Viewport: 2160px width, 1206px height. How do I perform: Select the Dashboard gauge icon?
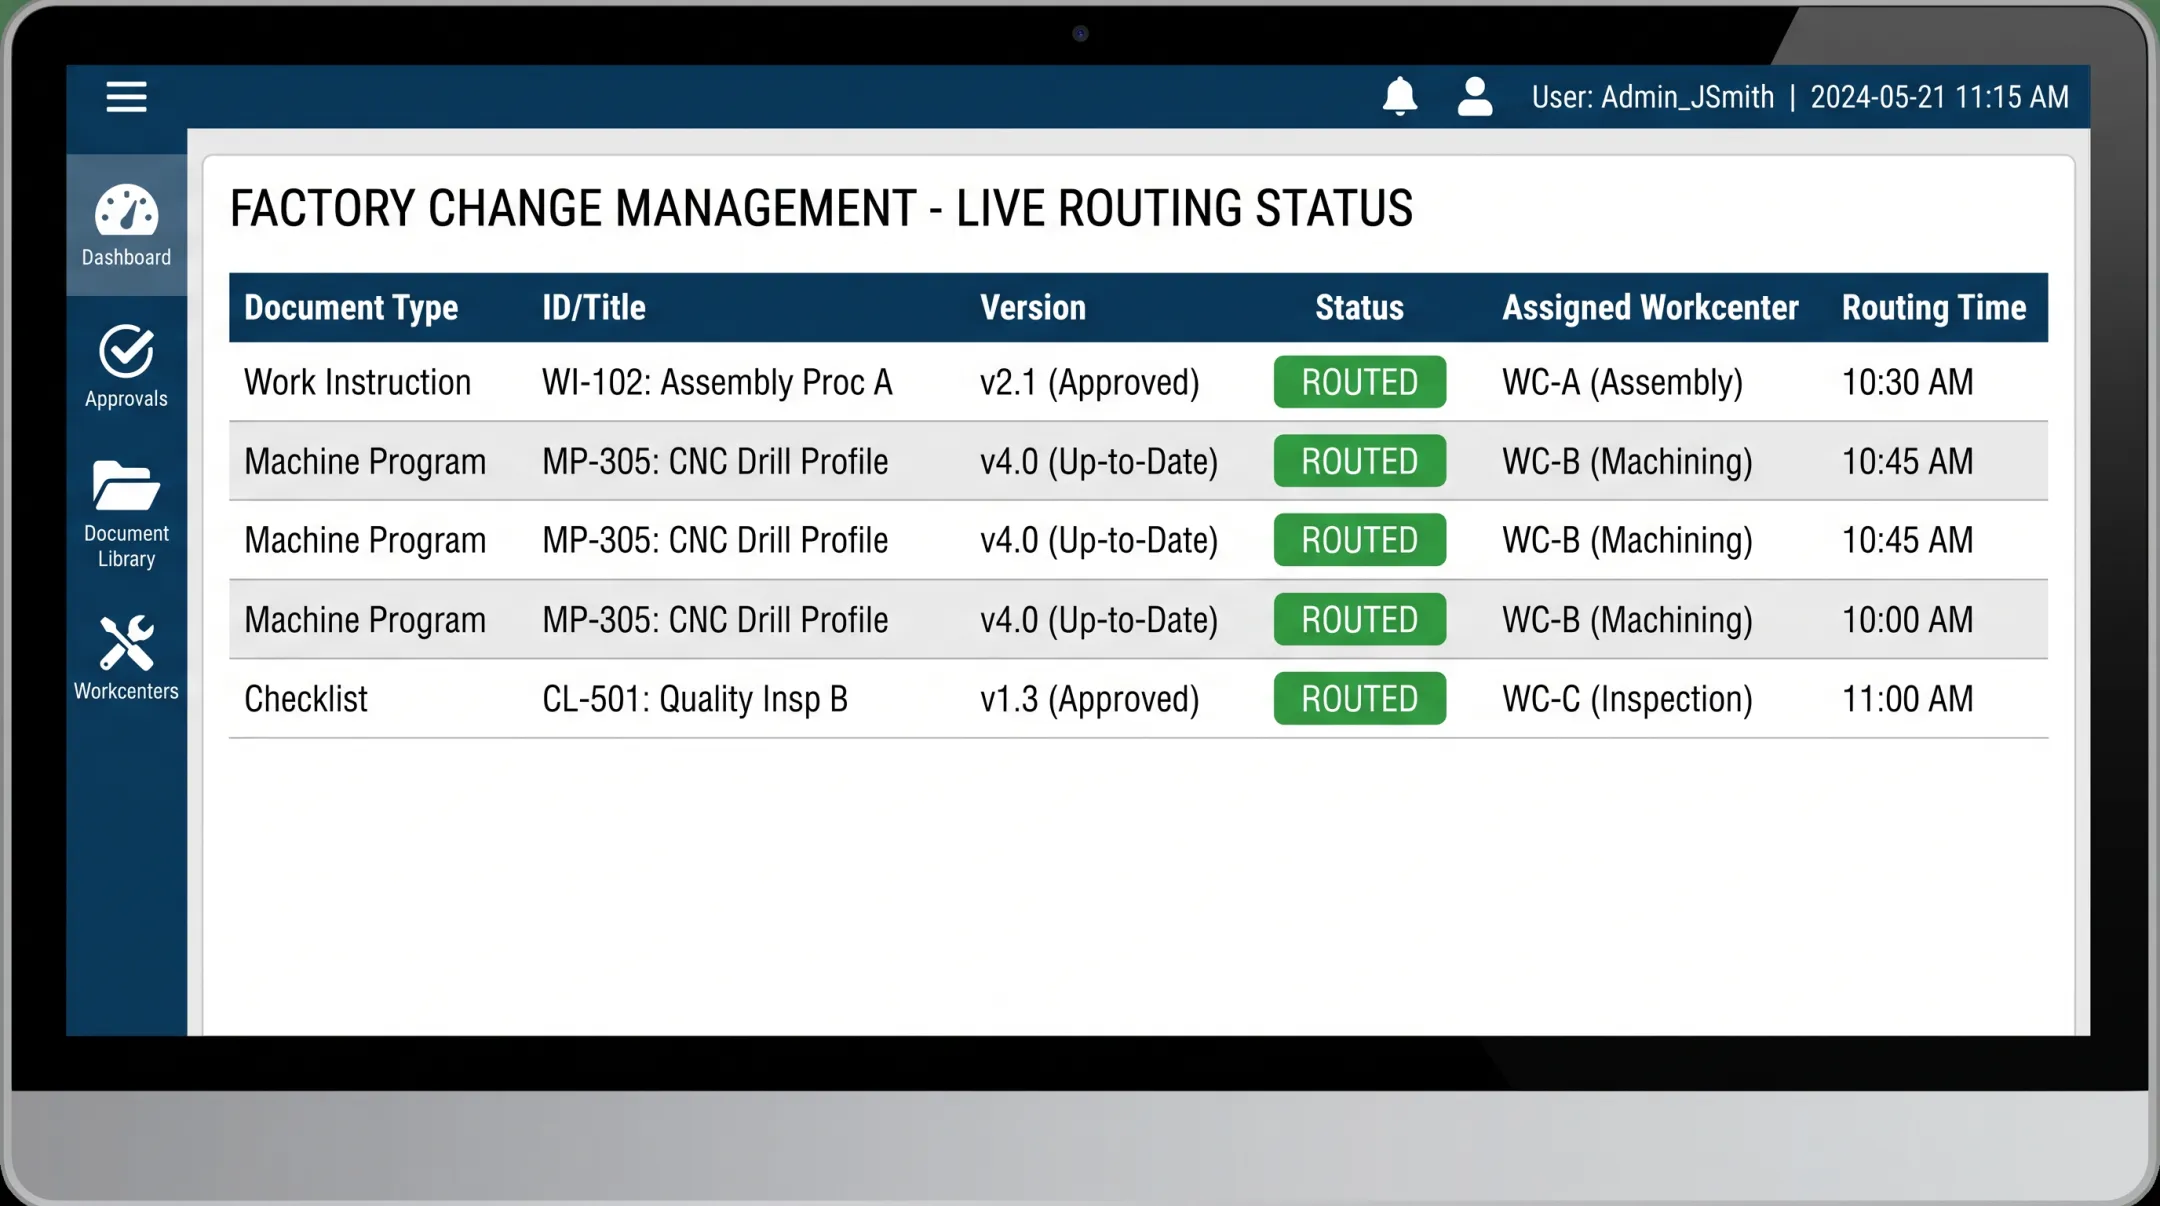point(126,209)
